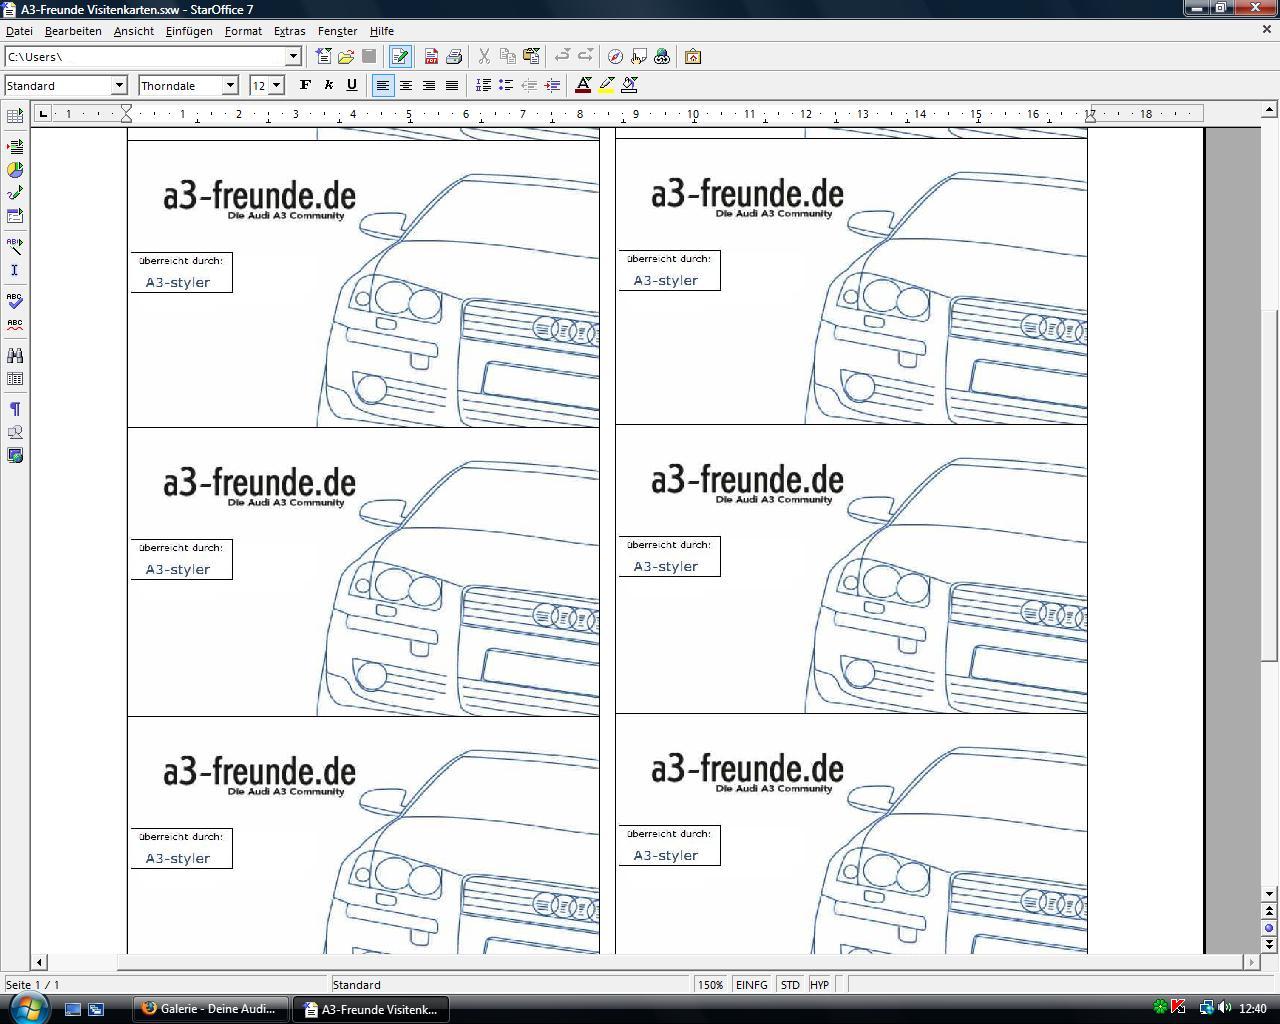Toggle HYP hyperlink mode in status bar
This screenshot has height=1024, width=1280.
click(x=819, y=985)
